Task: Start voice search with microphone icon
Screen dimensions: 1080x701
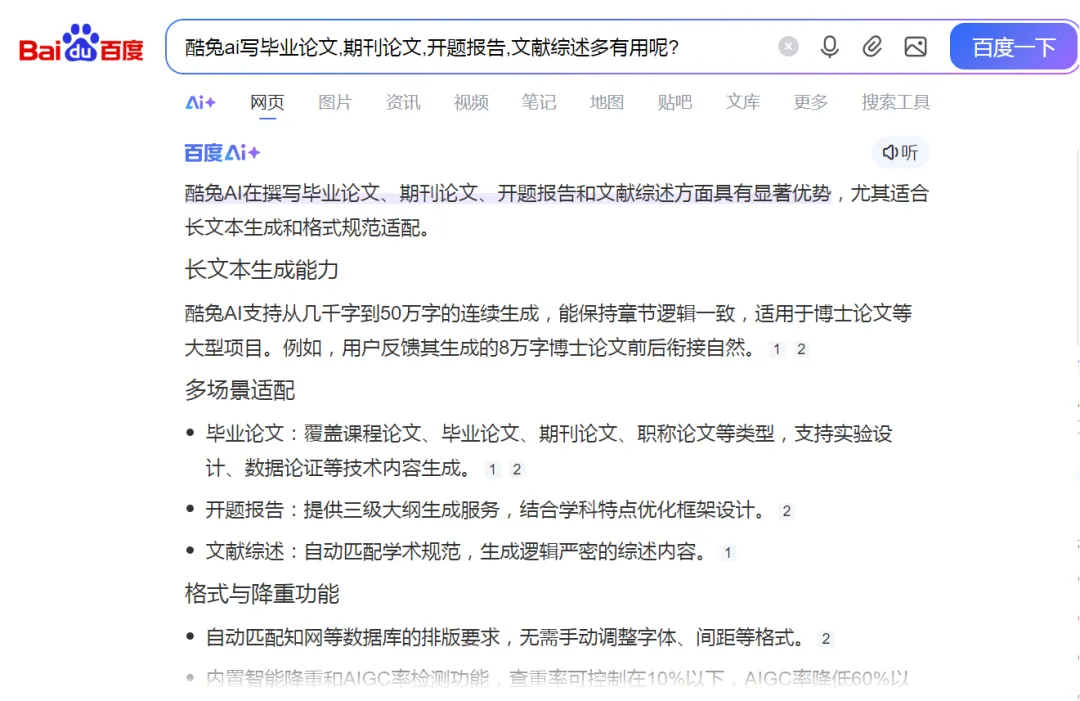Action: coord(829,47)
